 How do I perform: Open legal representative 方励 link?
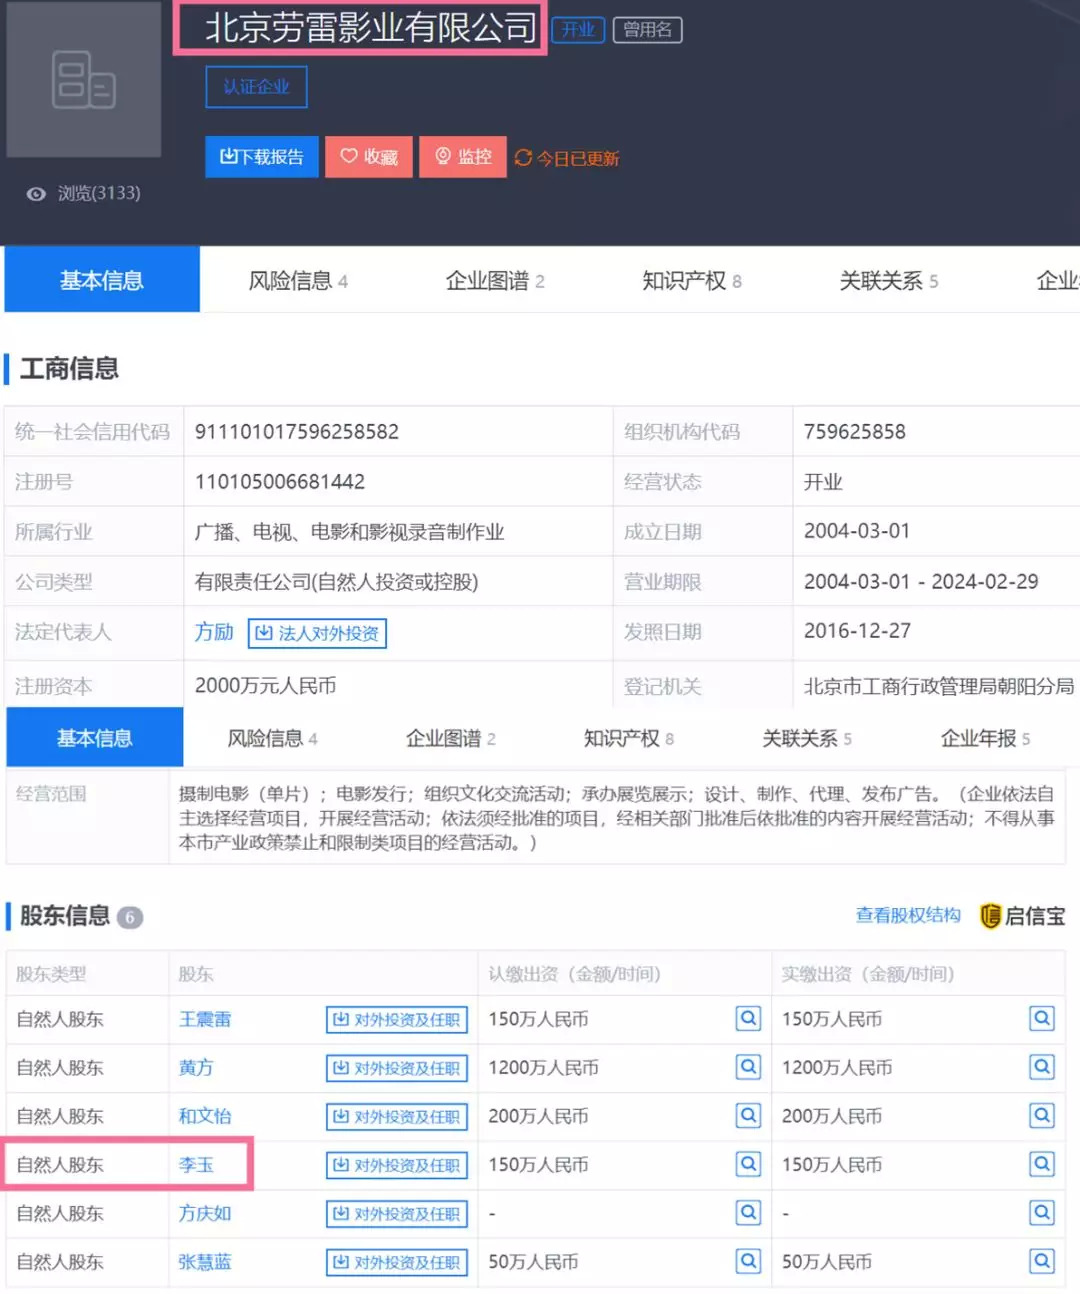(x=214, y=632)
